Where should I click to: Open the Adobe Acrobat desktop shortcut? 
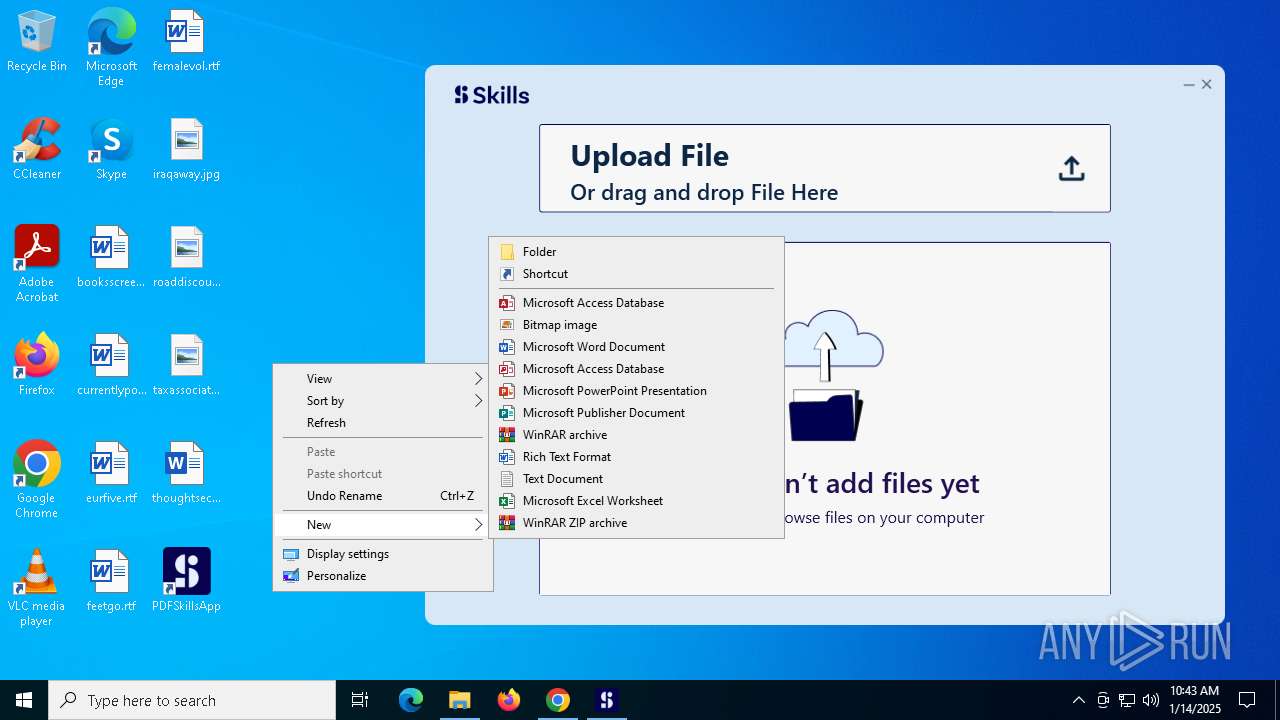point(37,263)
